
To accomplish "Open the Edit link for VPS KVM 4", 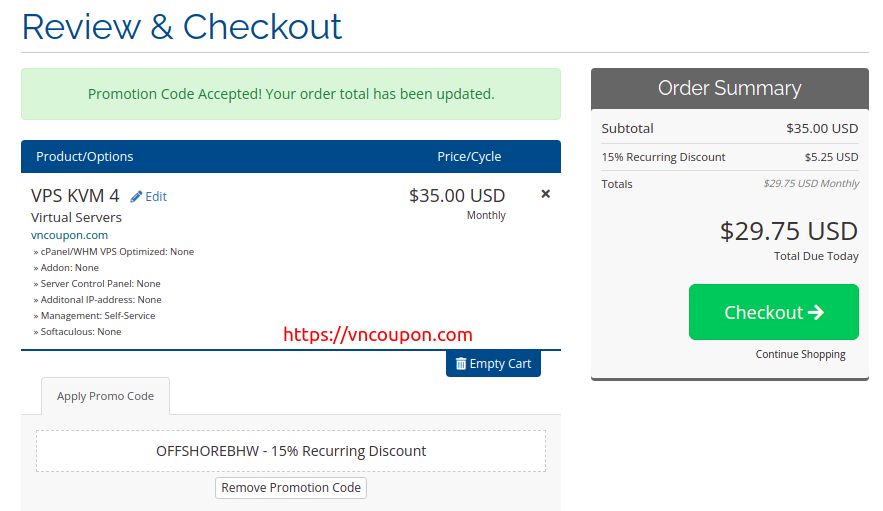I will (156, 197).
